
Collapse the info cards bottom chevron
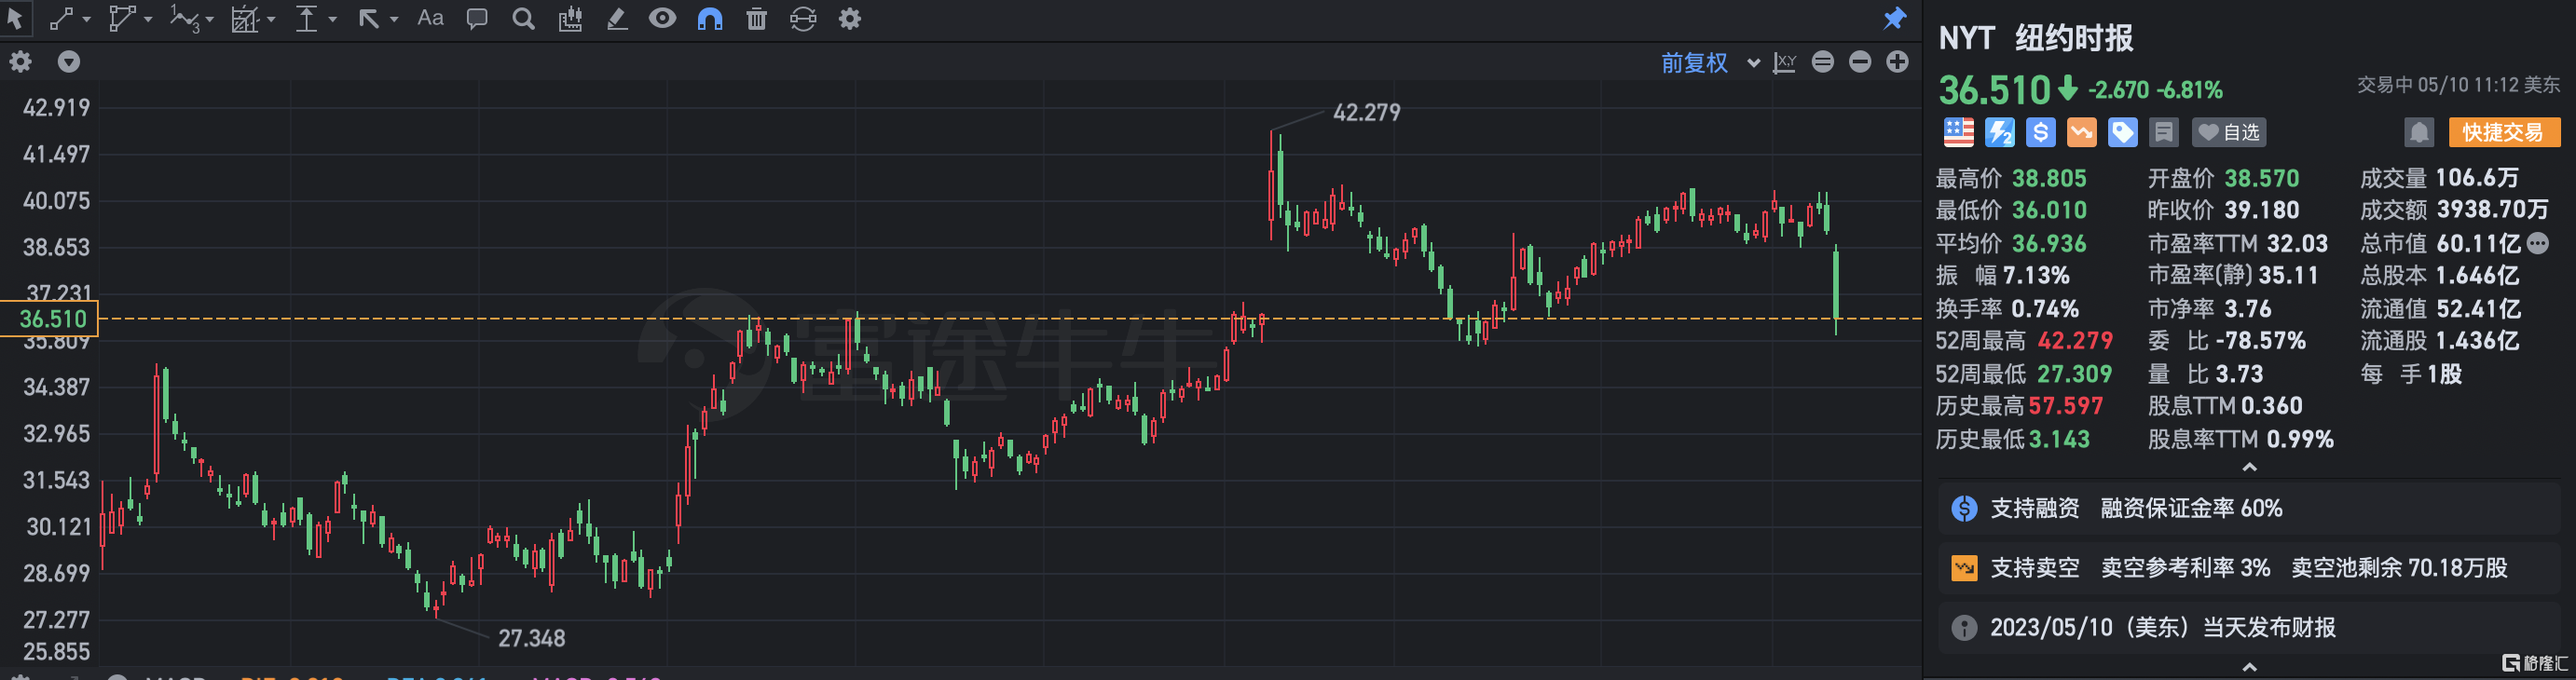(x=2249, y=667)
